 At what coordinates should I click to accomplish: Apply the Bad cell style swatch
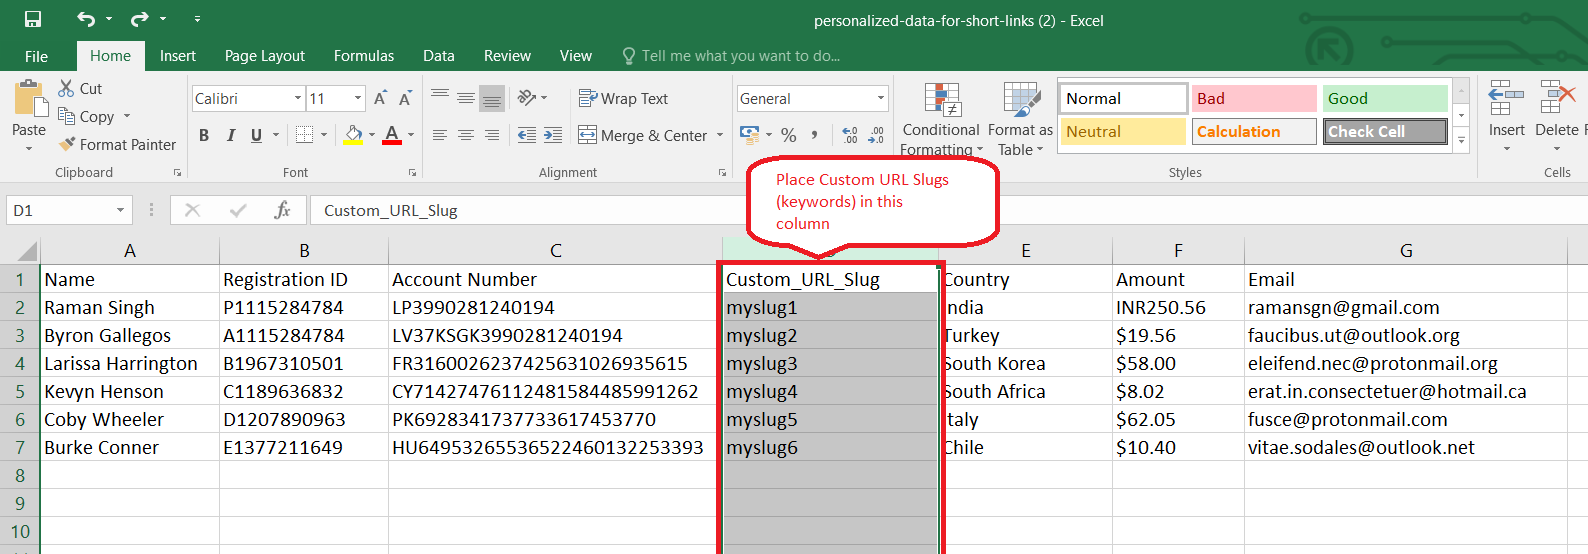point(1253,98)
